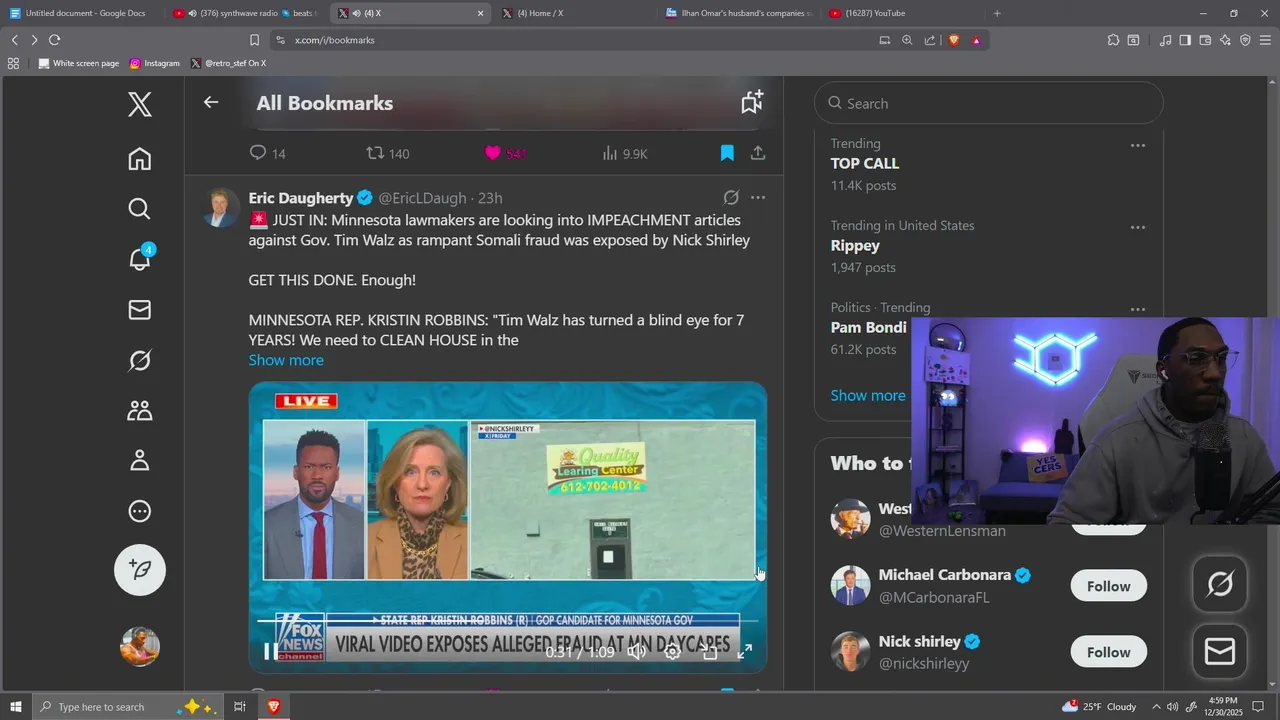Screen dimensions: 1280x720
Task: Share the post above Eric Daugherty
Action: tap(758, 153)
